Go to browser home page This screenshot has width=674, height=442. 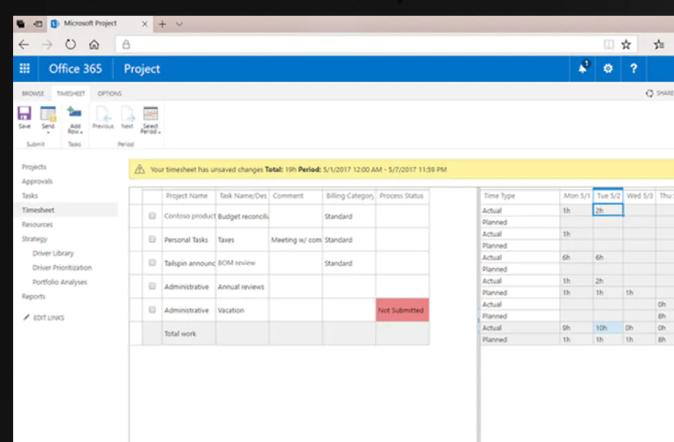pos(94,44)
